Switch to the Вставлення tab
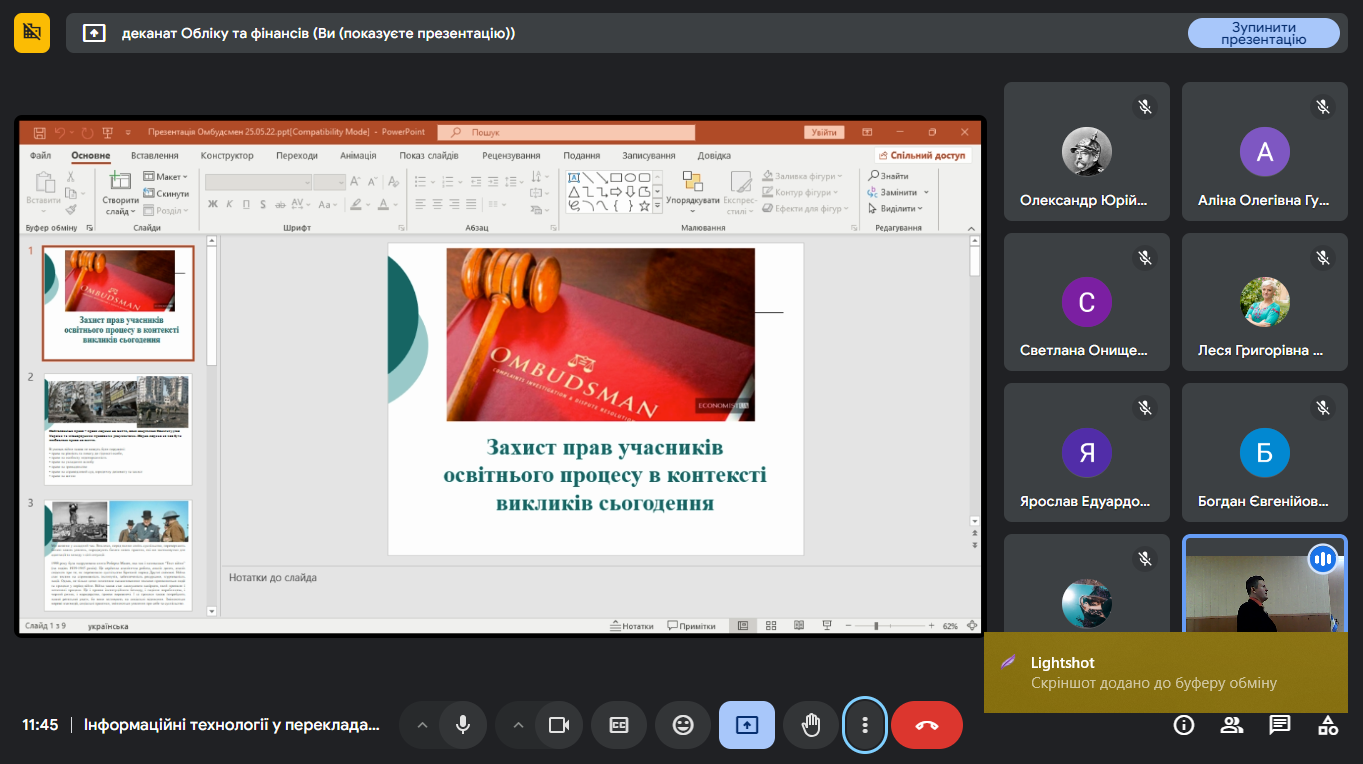The height and width of the screenshot is (764, 1363). [x=154, y=156]
